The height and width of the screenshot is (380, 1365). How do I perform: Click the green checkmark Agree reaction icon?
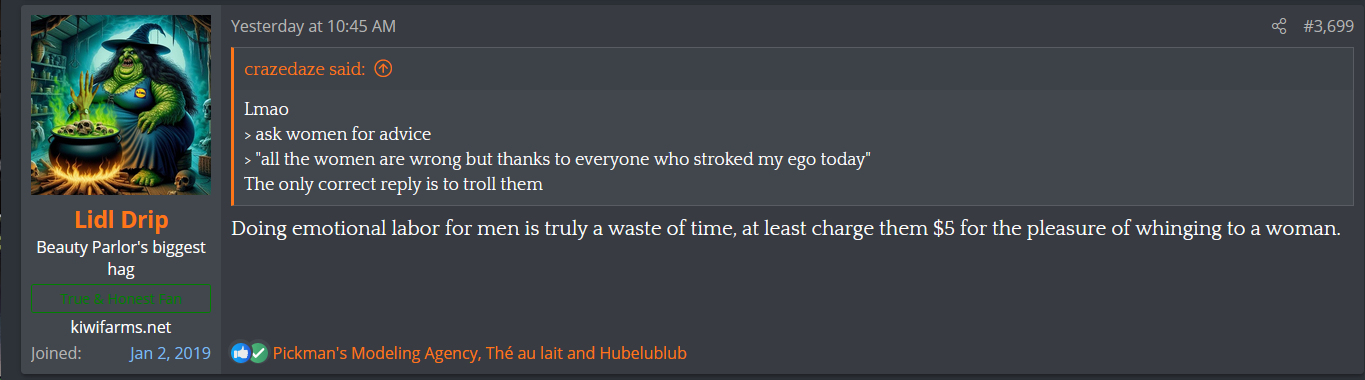(258, 353)
